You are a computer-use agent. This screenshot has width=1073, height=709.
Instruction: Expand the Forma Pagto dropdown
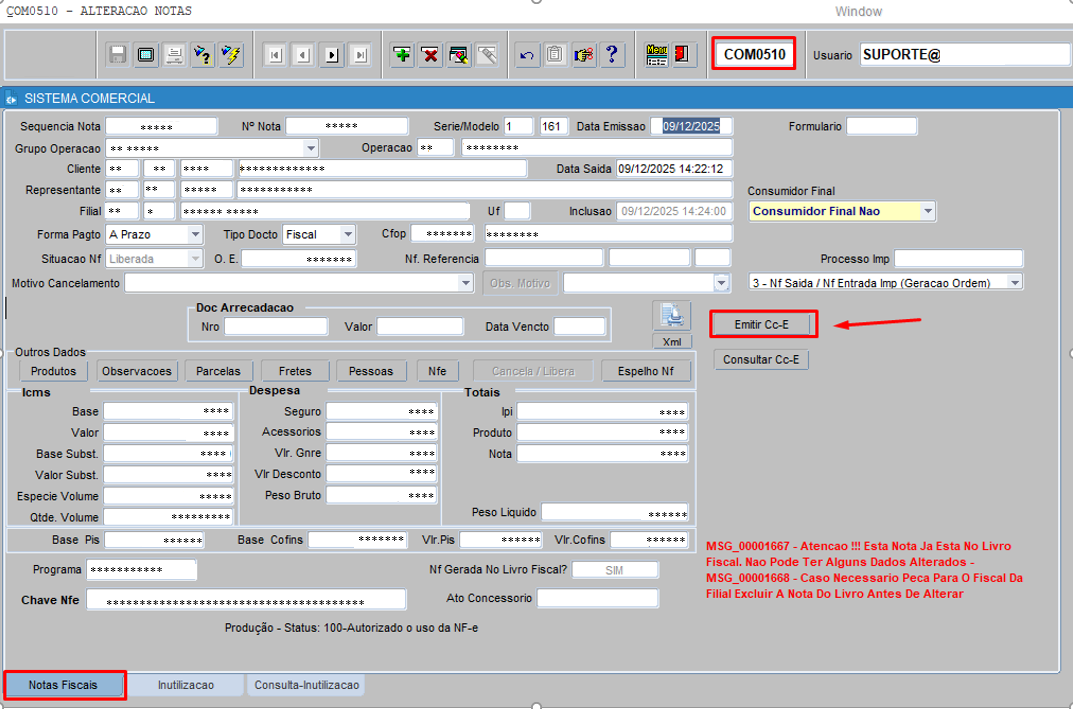pyautogui.click(x=194, y=234)
